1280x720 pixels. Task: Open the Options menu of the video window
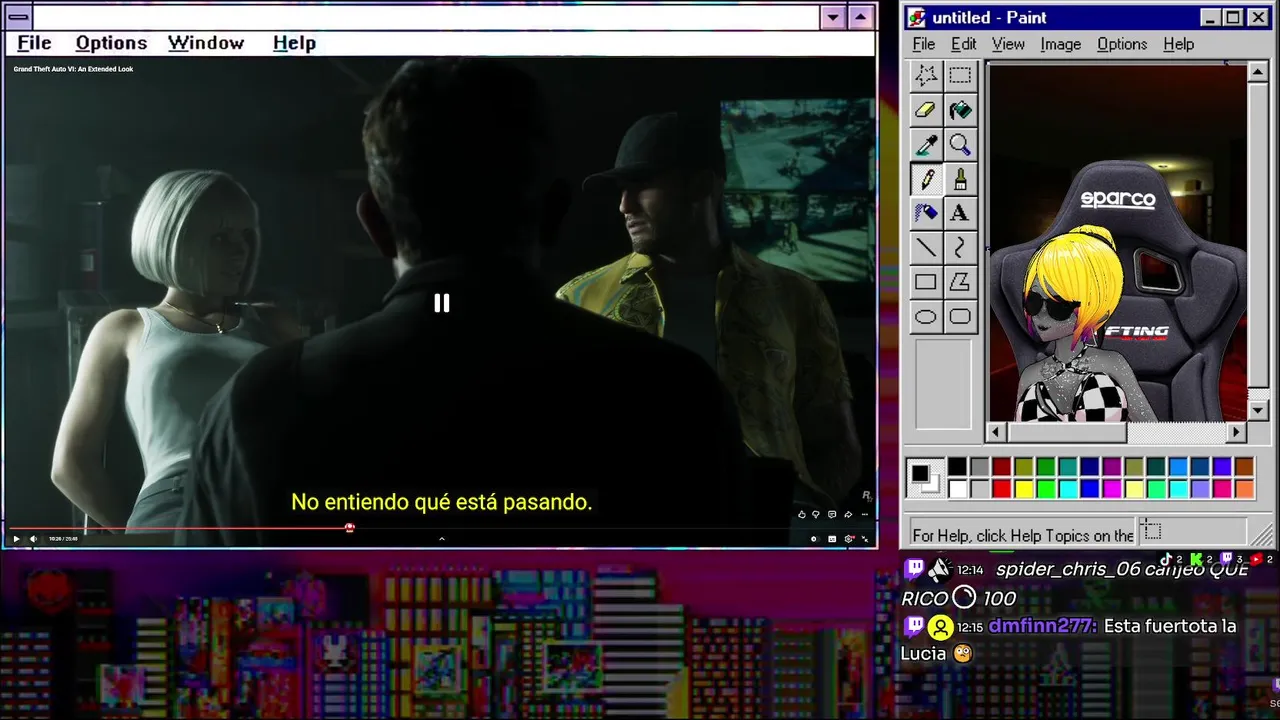coord(111,43)
